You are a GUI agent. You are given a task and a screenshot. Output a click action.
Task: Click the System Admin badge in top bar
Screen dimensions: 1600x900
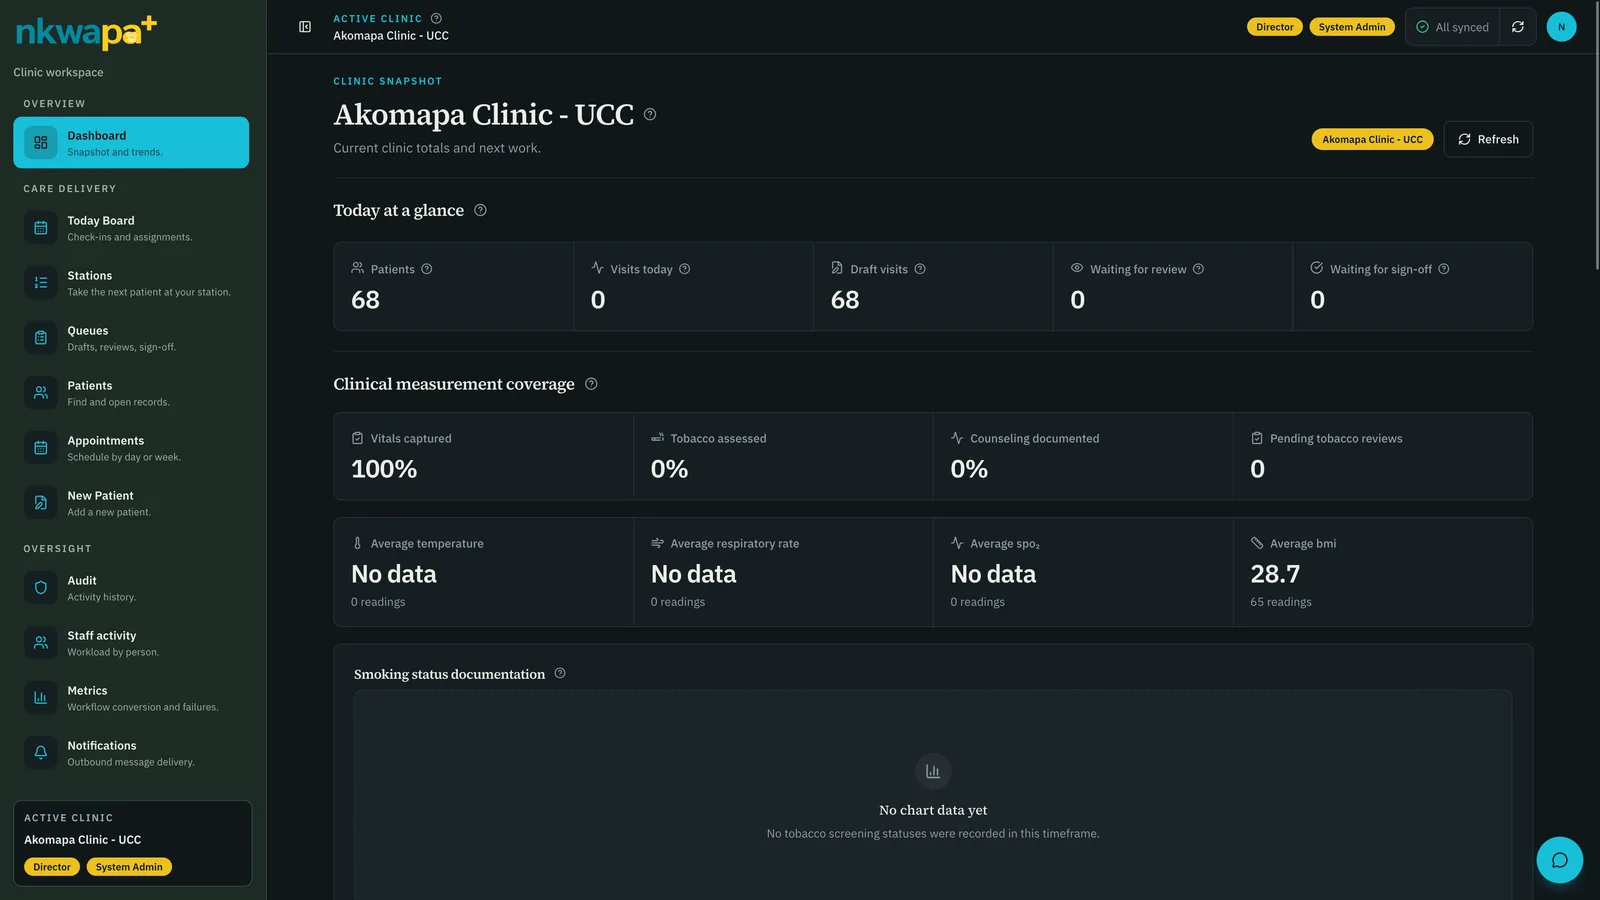(x=1352, y=27)
